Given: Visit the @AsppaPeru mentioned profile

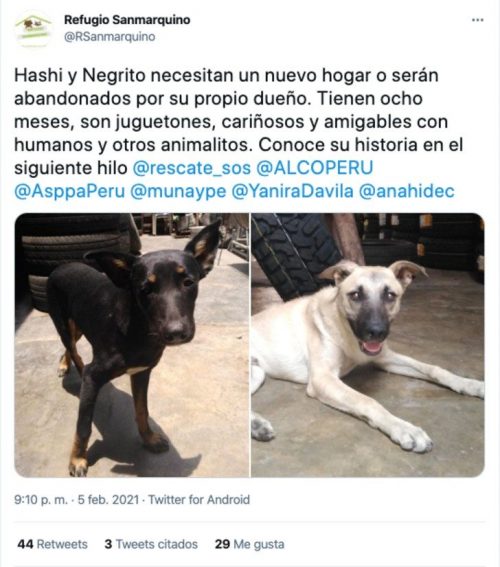Looking at the screenshot, I should pos(69,191).
